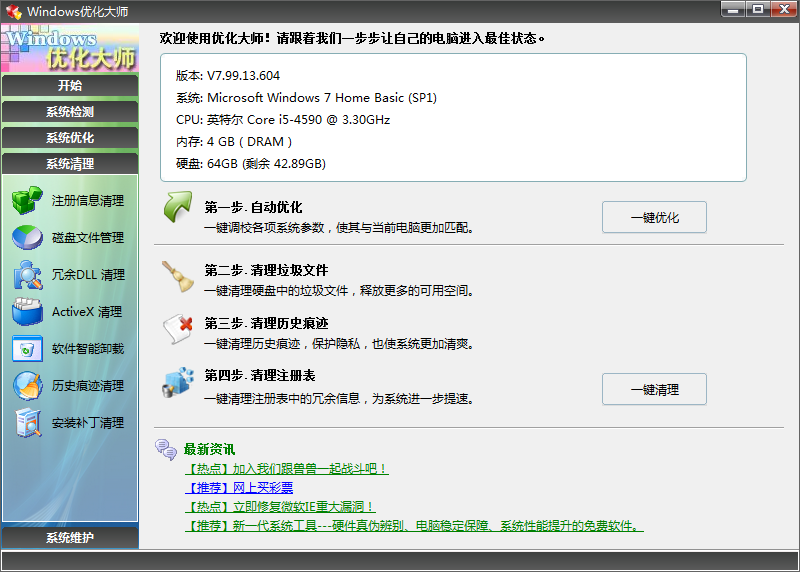Expand the 开始 sidebar section
800x572 pixels.
tap(70, 86)
